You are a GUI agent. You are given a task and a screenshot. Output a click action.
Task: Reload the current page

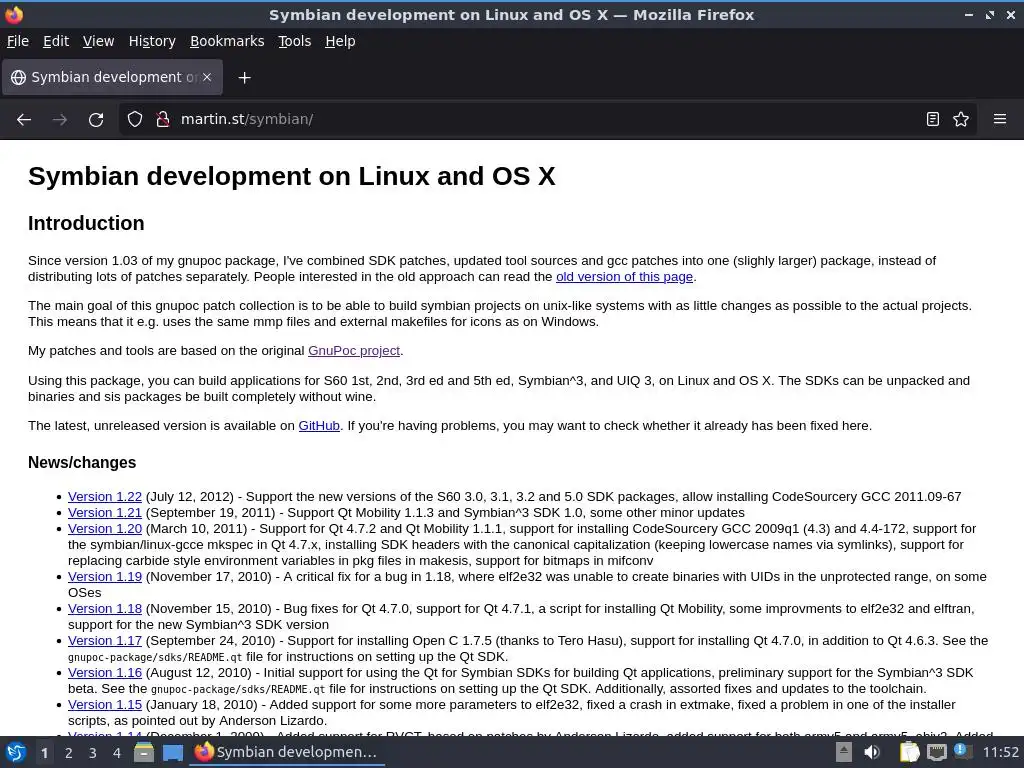point(96,120)
